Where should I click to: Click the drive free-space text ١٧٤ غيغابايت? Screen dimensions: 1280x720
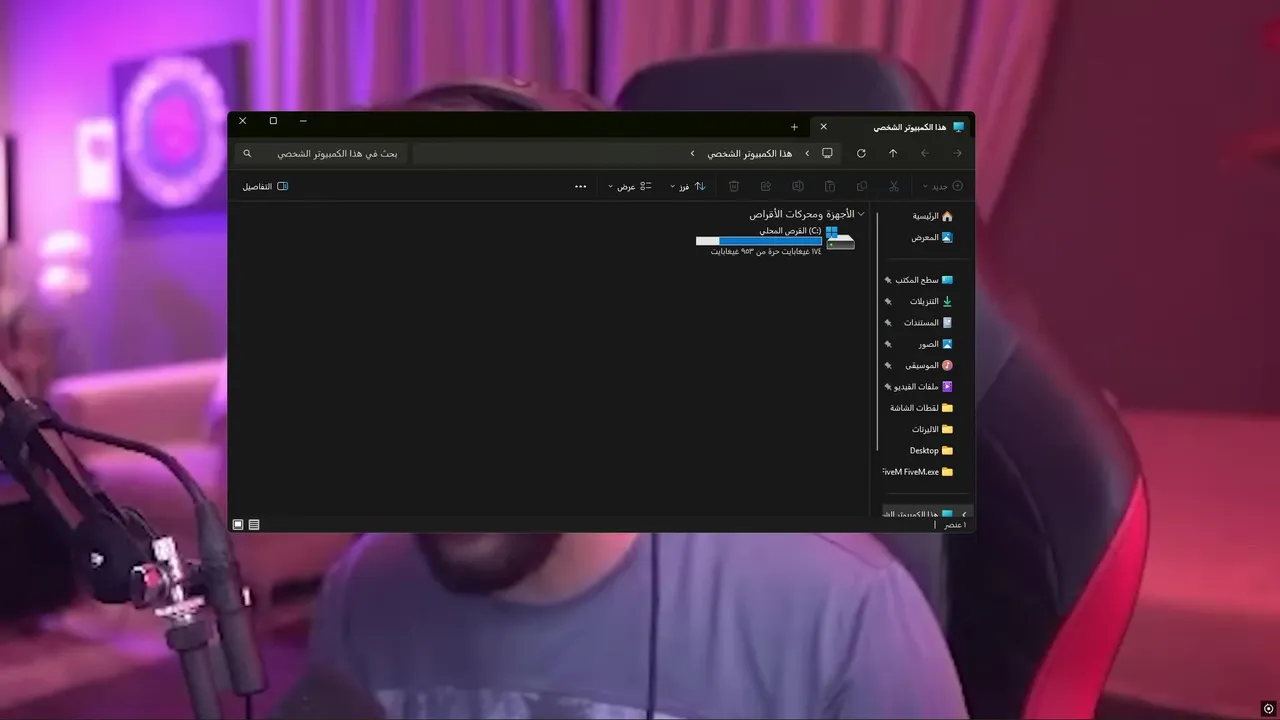[766, 251]
